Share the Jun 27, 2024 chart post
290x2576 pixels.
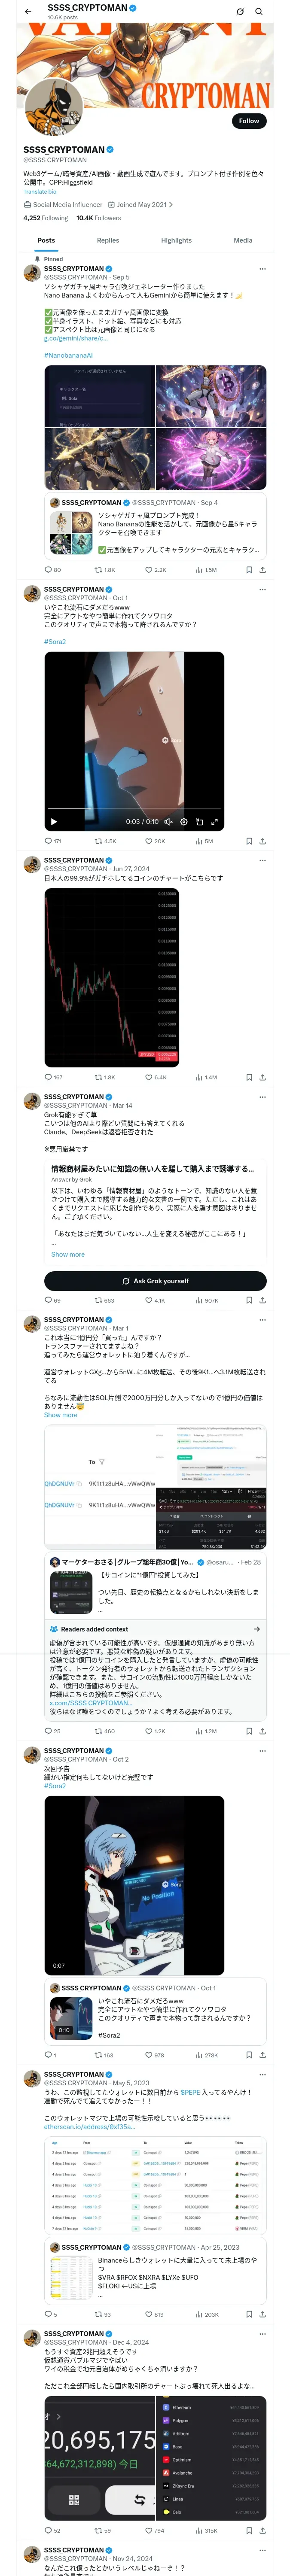click(262, 1077)
